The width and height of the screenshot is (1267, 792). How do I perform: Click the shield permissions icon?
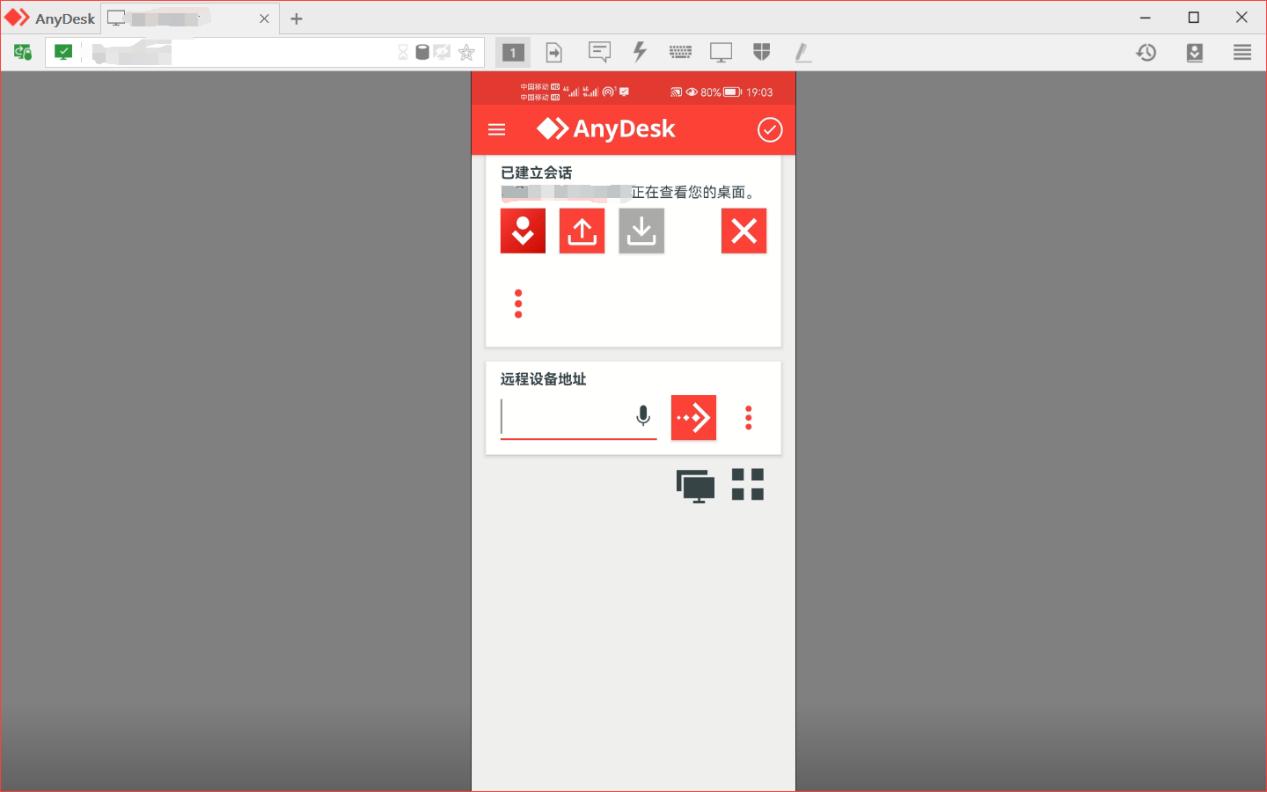pos(761,53)
